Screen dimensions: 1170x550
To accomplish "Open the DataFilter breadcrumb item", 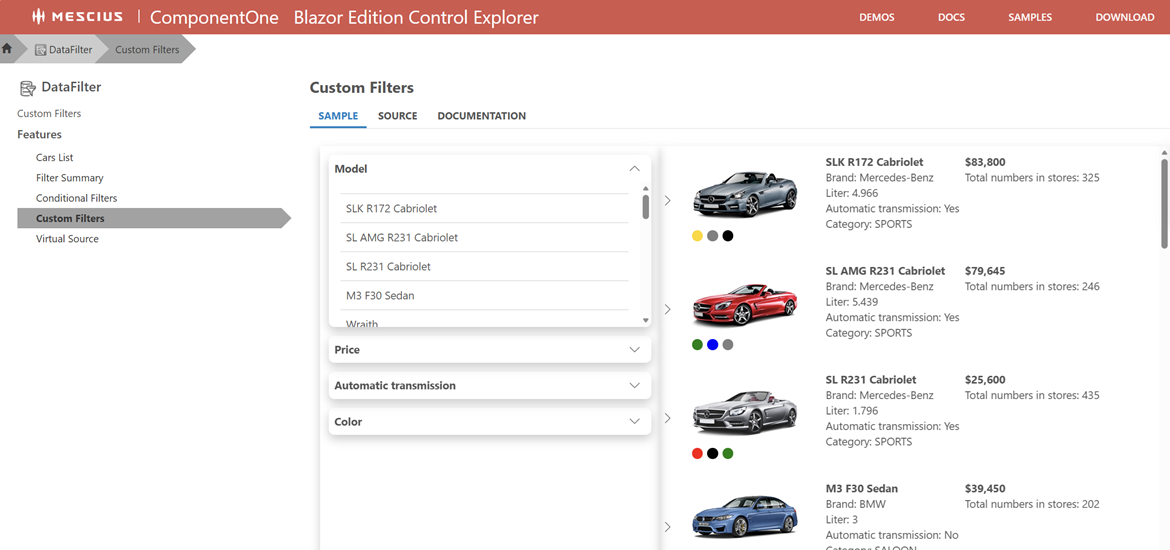I will point(64,50).
